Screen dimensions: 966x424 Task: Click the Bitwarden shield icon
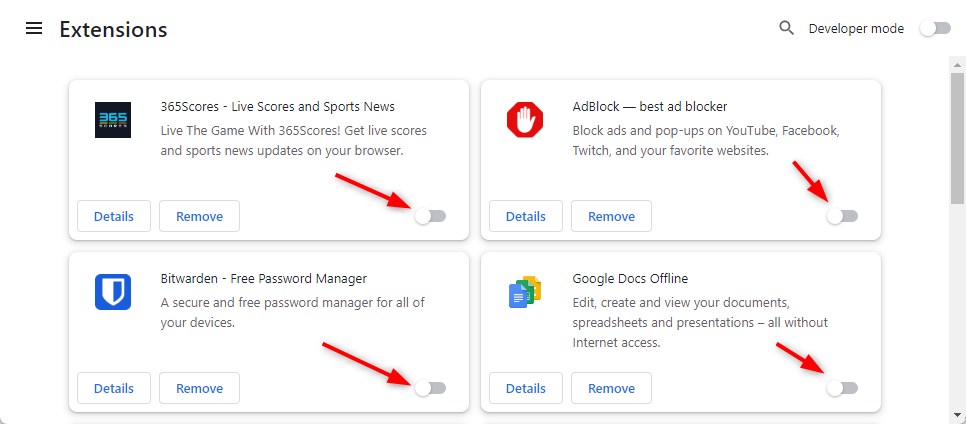coord(113,292)
